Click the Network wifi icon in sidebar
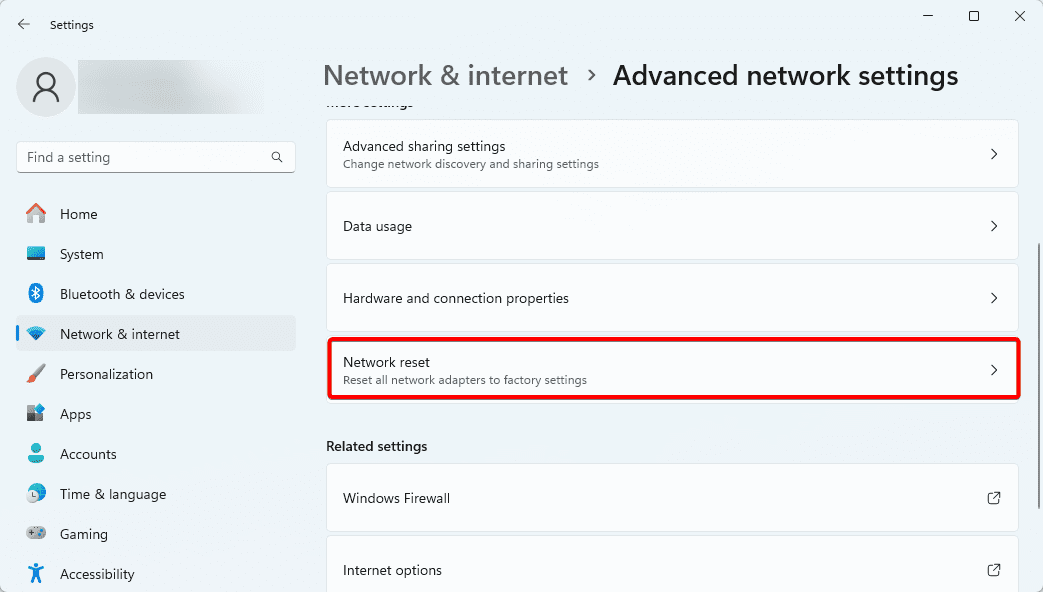The width and height of the screenshot is (1043, 592). point(36,333)
